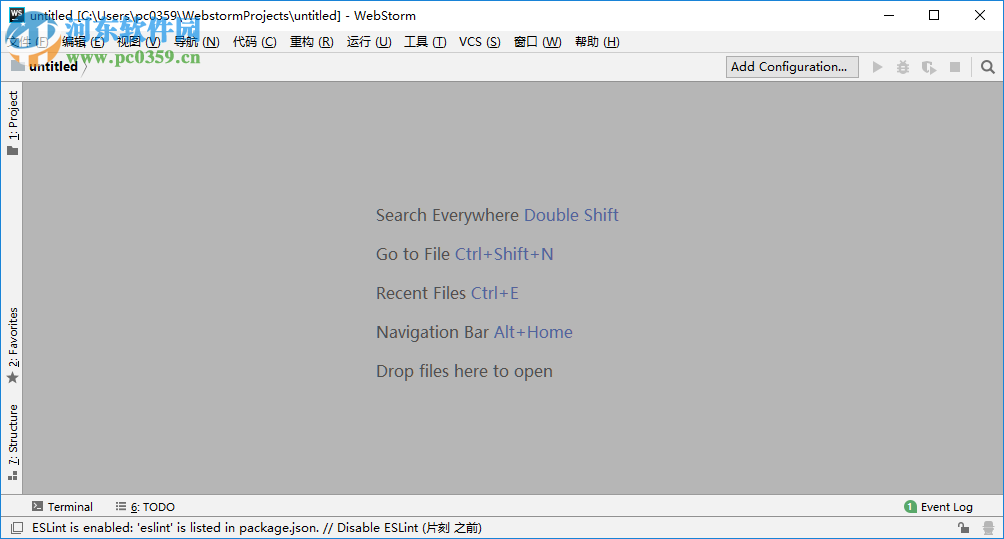
Task: Toggle the read-only lock icon in status bar
Action: point(963,528)
